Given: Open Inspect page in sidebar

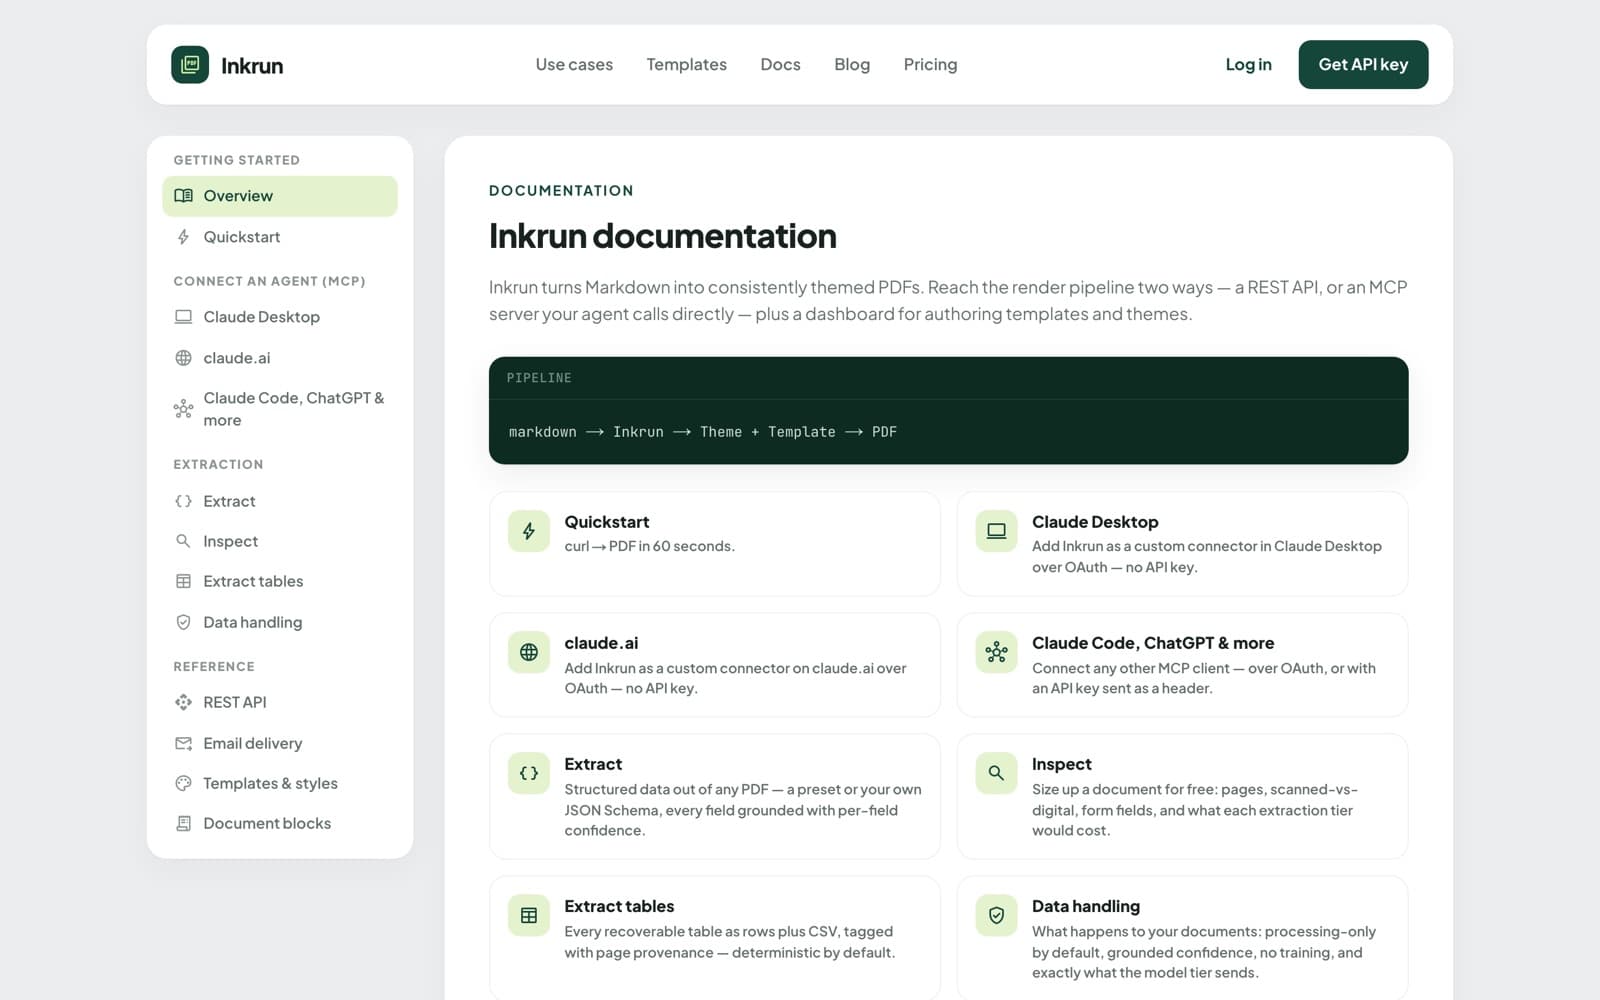Looking at the screenshot, I should (280, 541).
